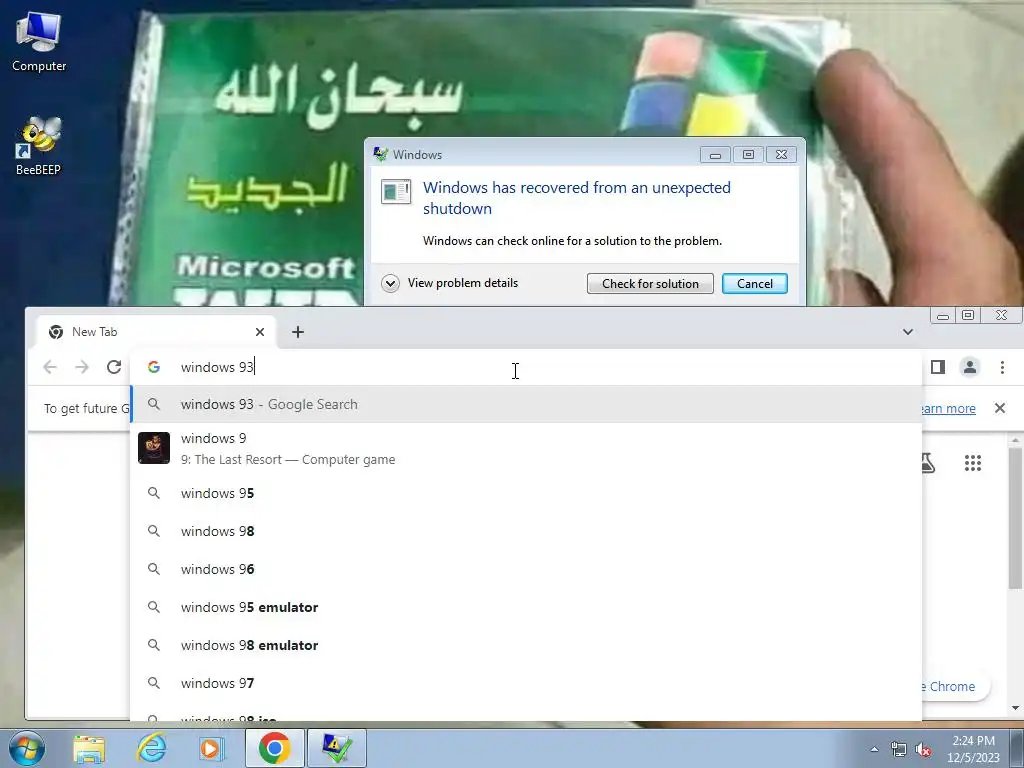Choose the windows 9 computer game suggestion

coord(526,449)
